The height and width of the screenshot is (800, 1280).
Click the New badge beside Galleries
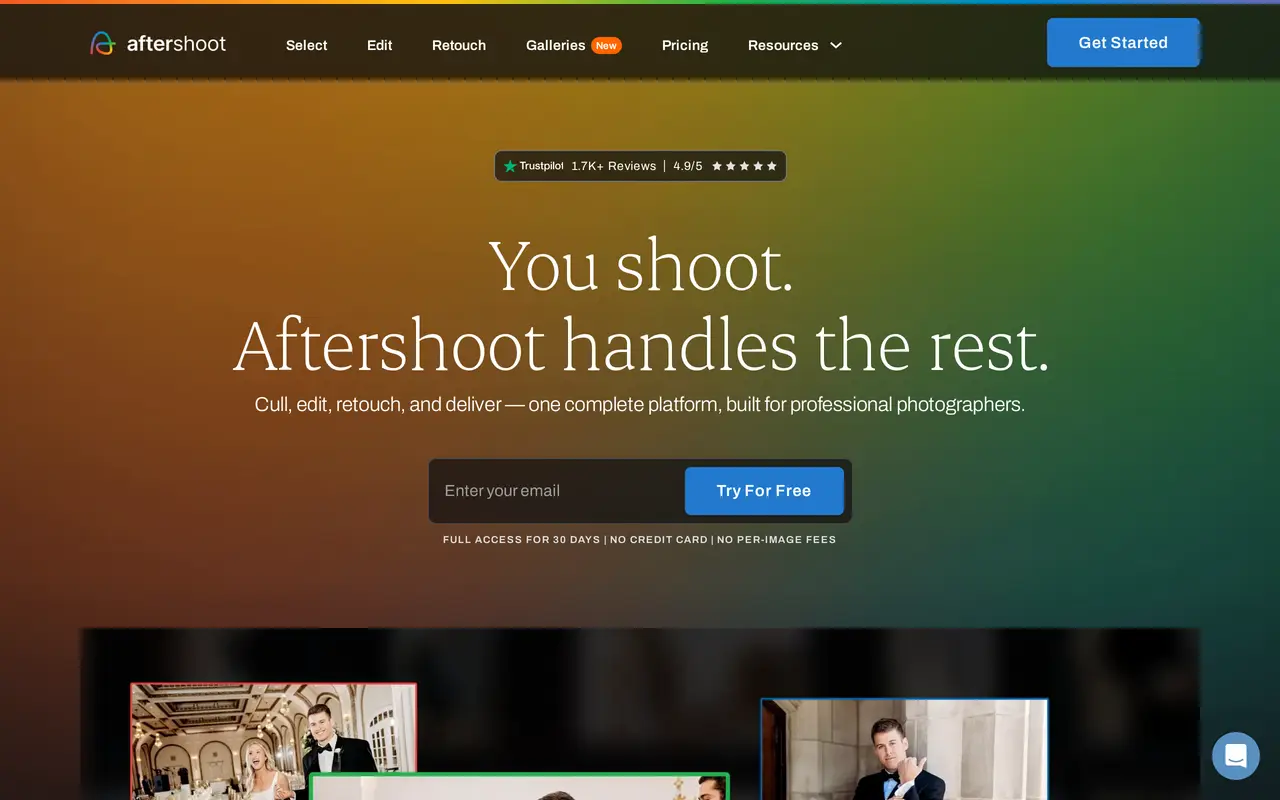606,45
